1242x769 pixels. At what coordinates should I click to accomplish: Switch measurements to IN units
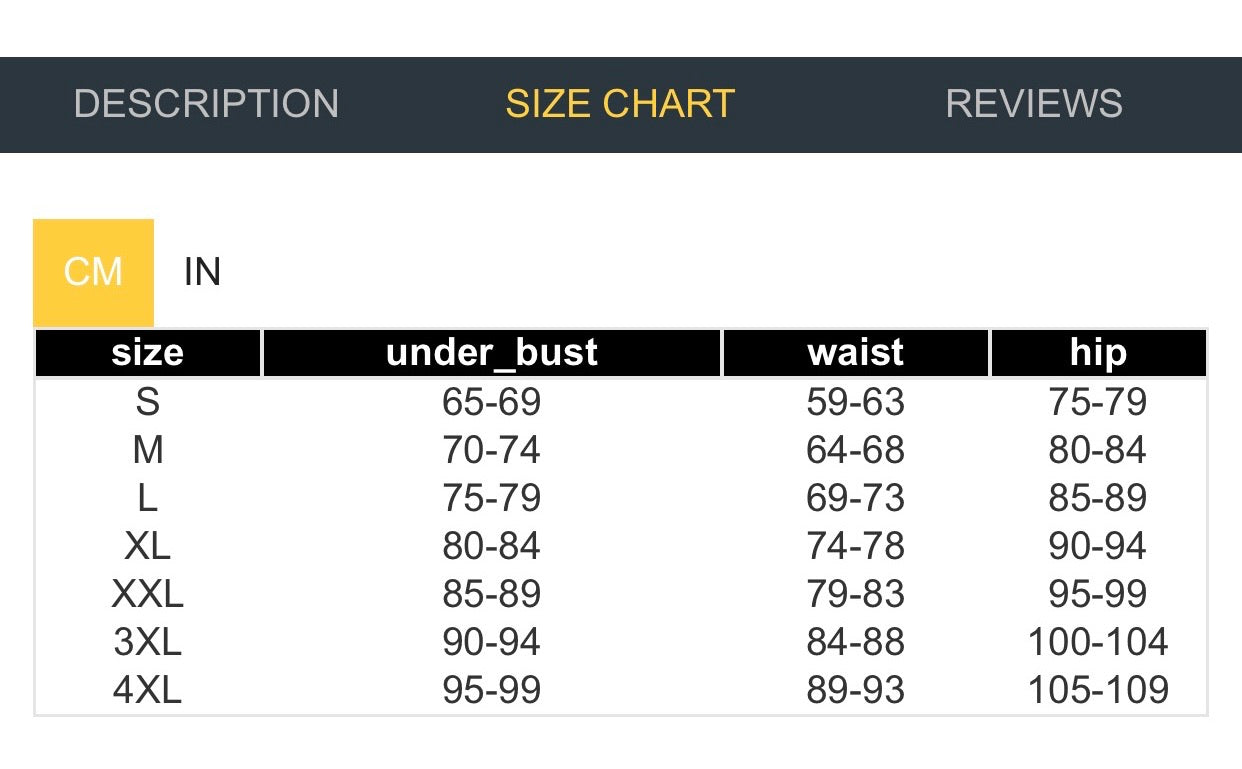(202, 272)
